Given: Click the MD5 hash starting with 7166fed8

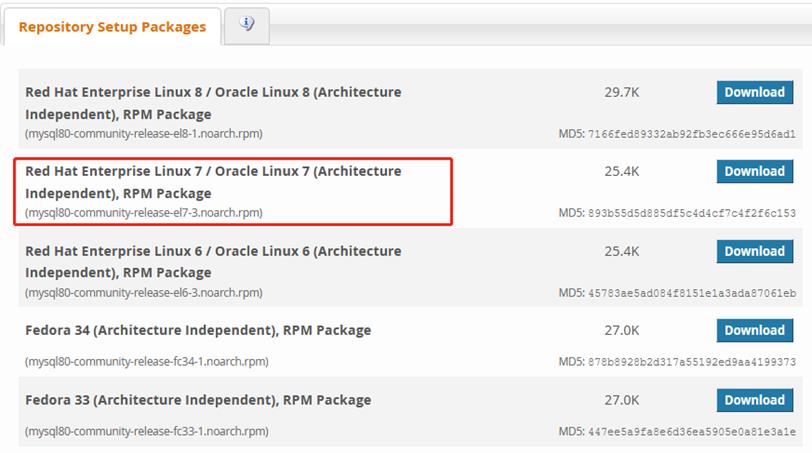Looking at the screenshot, I should [691, 134].
